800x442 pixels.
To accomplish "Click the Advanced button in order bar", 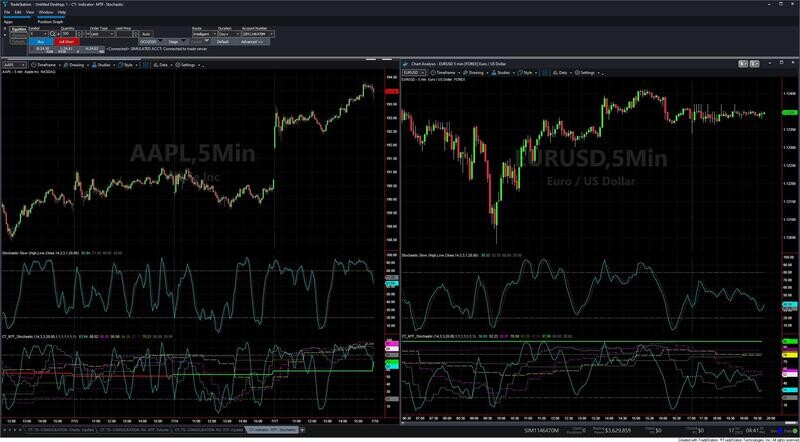I will [252, 41].
